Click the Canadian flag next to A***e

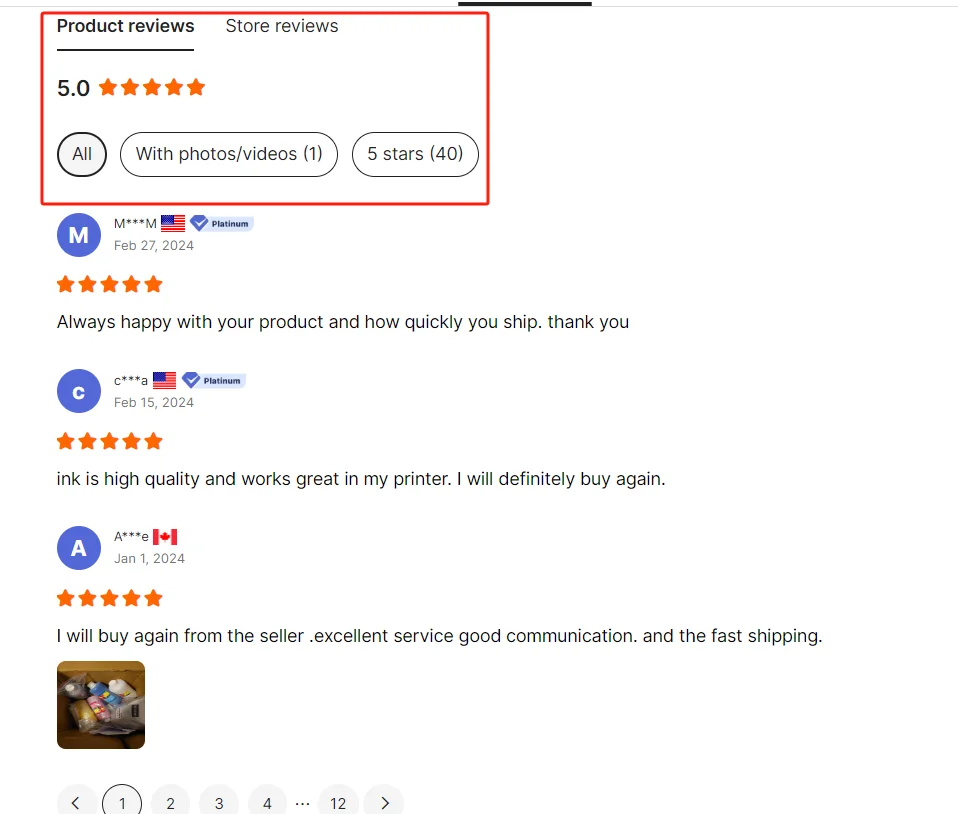coord(165,537)
